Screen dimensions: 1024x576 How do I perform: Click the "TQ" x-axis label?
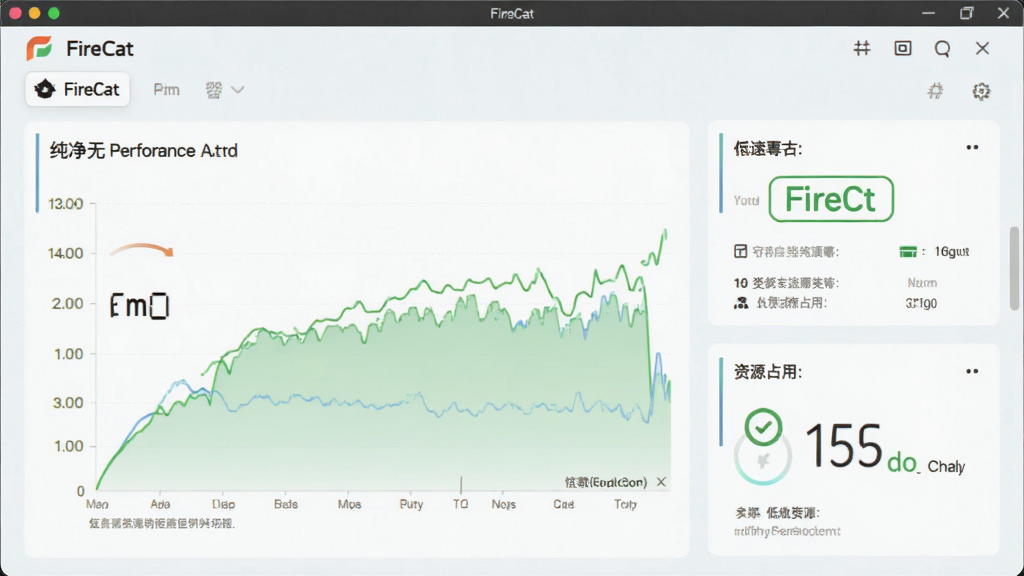coord(460,504)
